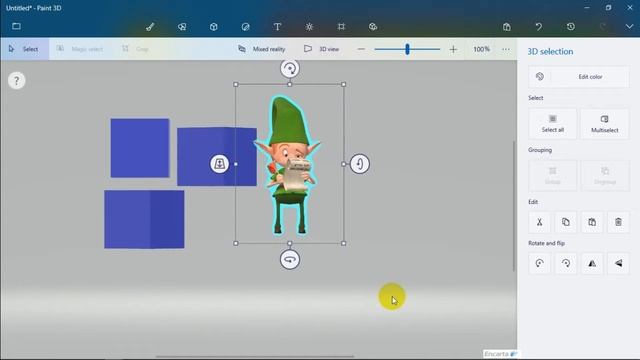Click the Select all button
Image resolution: width=640 pixels, height=360 pixels.
(553, 124)
